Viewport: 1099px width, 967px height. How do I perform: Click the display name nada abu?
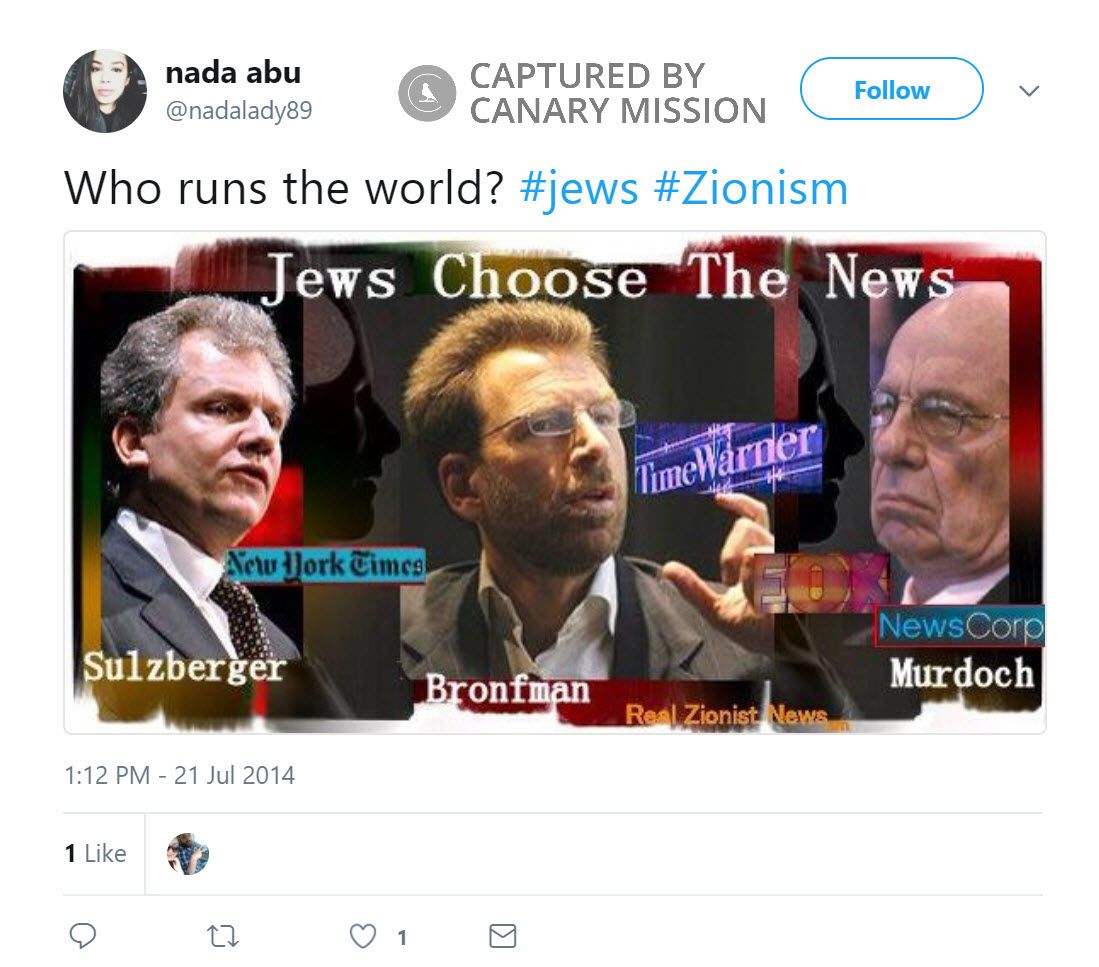233,73
